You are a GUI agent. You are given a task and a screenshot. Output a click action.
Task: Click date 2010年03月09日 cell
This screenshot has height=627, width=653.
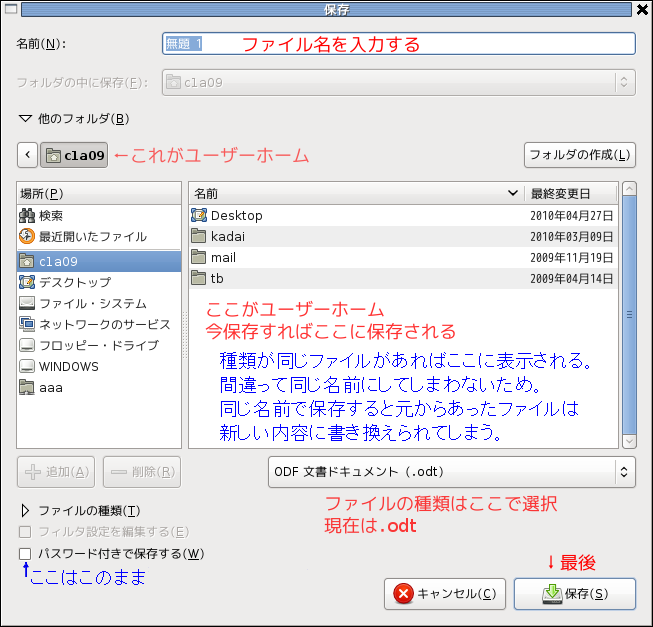(571, 236)
